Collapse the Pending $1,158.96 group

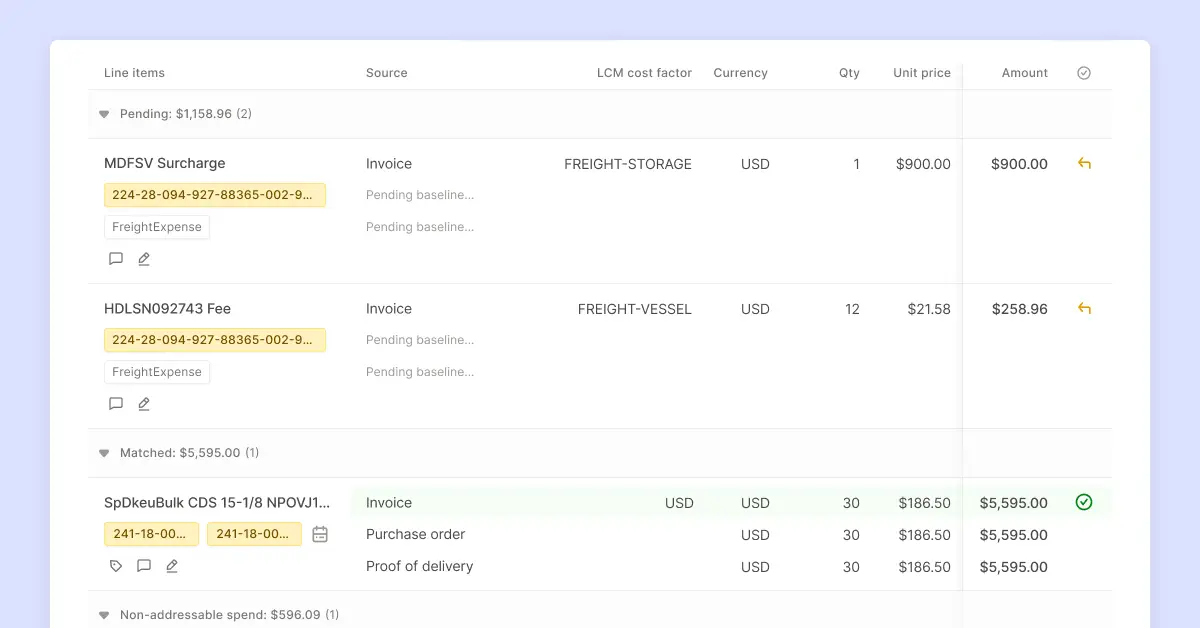(x=104, y=114)
